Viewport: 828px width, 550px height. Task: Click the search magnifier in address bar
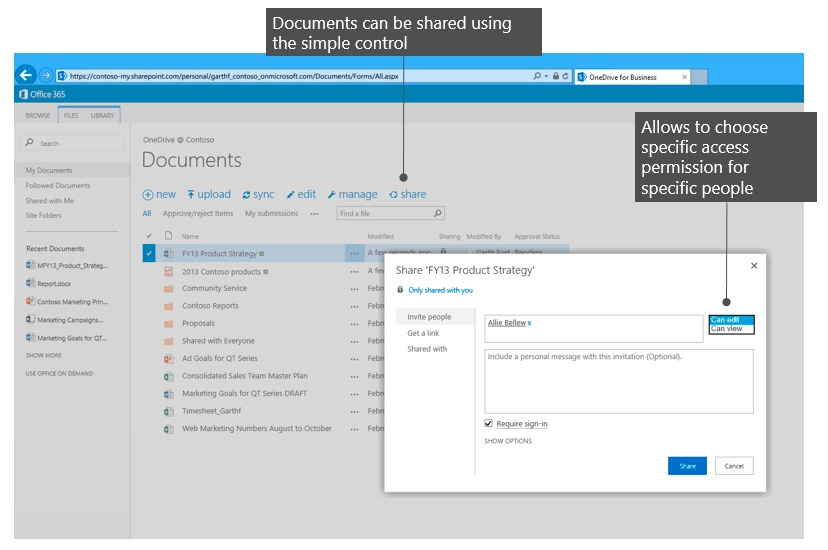537,76
